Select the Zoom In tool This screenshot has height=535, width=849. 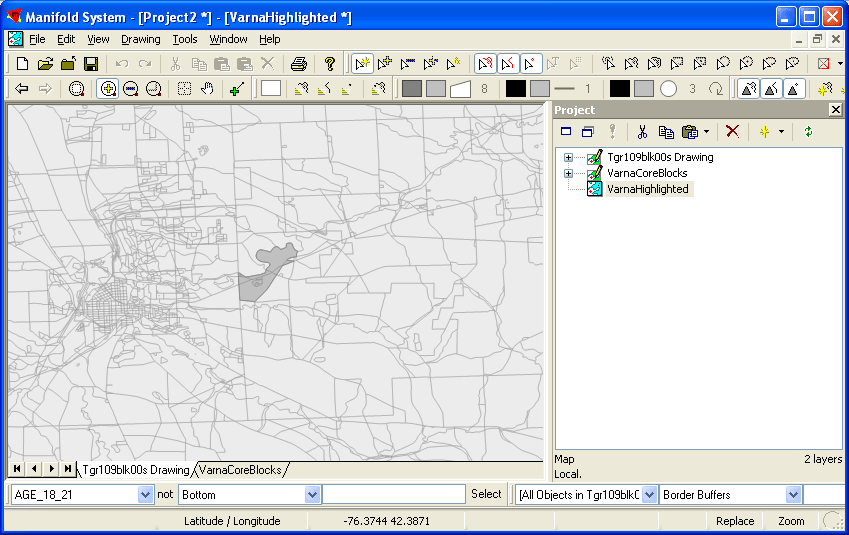[108, 89]
